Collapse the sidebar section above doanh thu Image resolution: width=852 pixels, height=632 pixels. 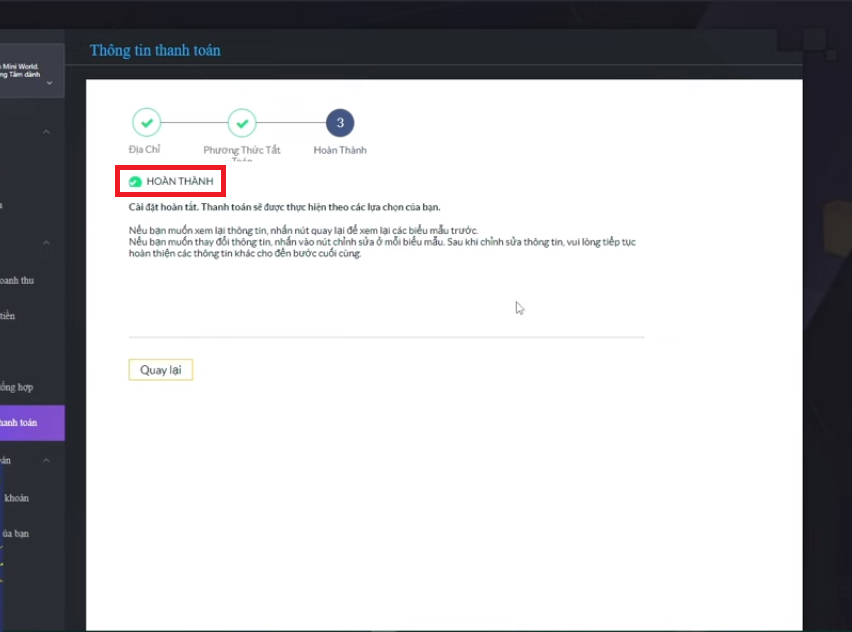tap(46, 245)
